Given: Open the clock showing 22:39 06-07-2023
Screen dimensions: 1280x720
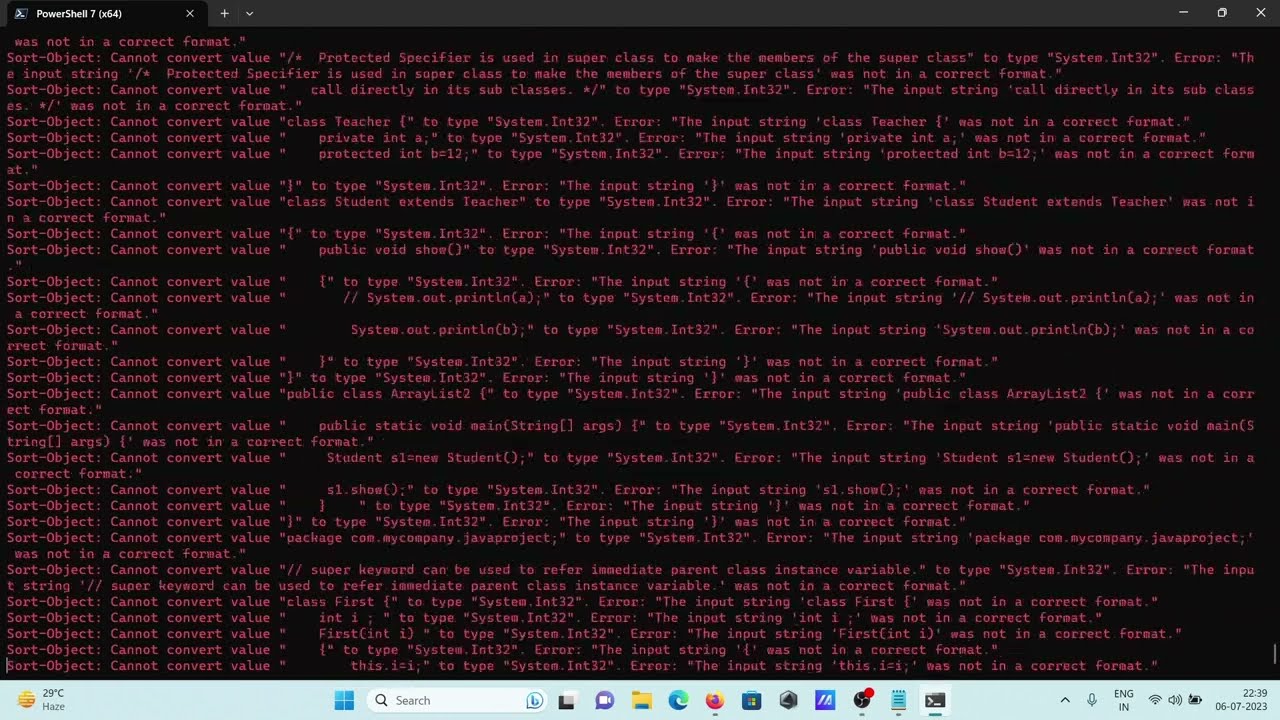Looking at the screenshot, I should point(1240,700).
